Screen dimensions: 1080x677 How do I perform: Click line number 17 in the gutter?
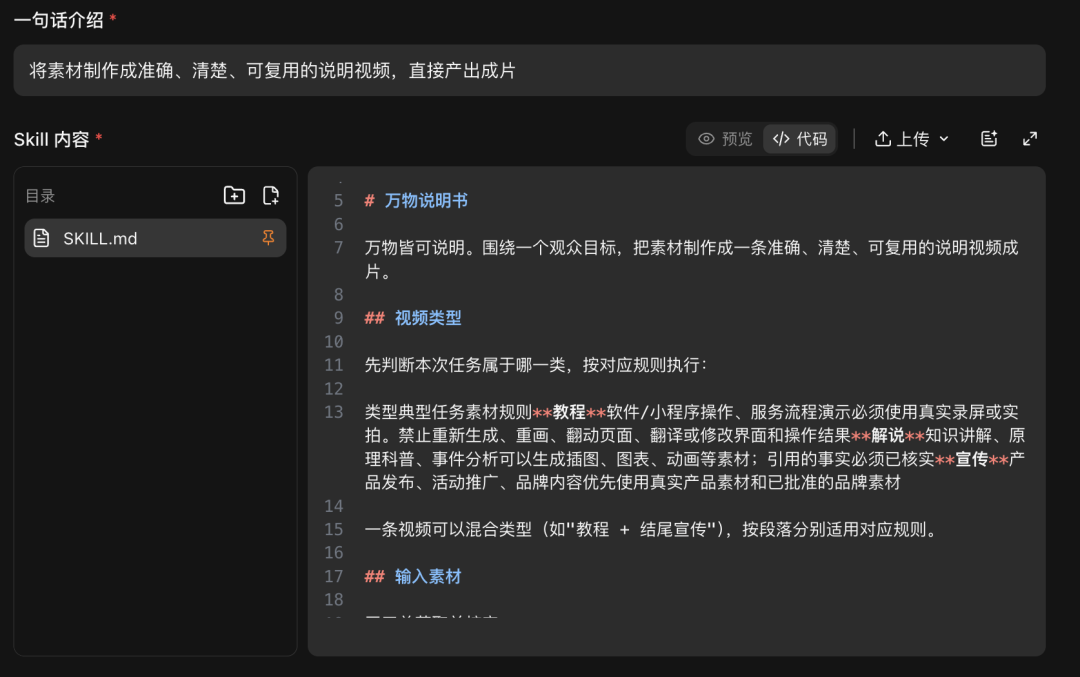click(x=333, y=576)
